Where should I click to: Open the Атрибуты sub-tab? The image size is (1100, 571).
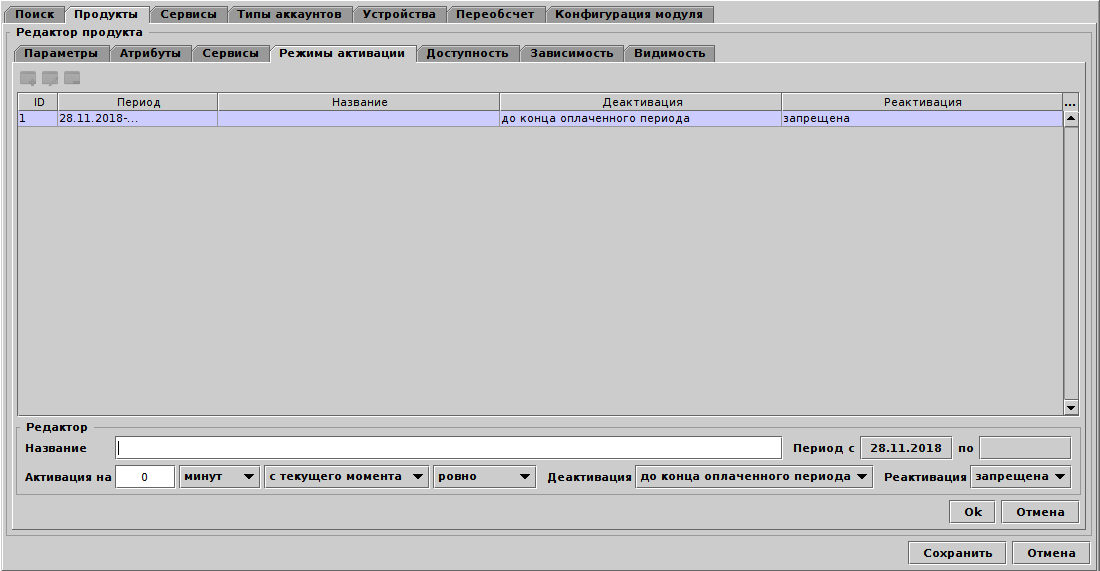click(150, 53)
